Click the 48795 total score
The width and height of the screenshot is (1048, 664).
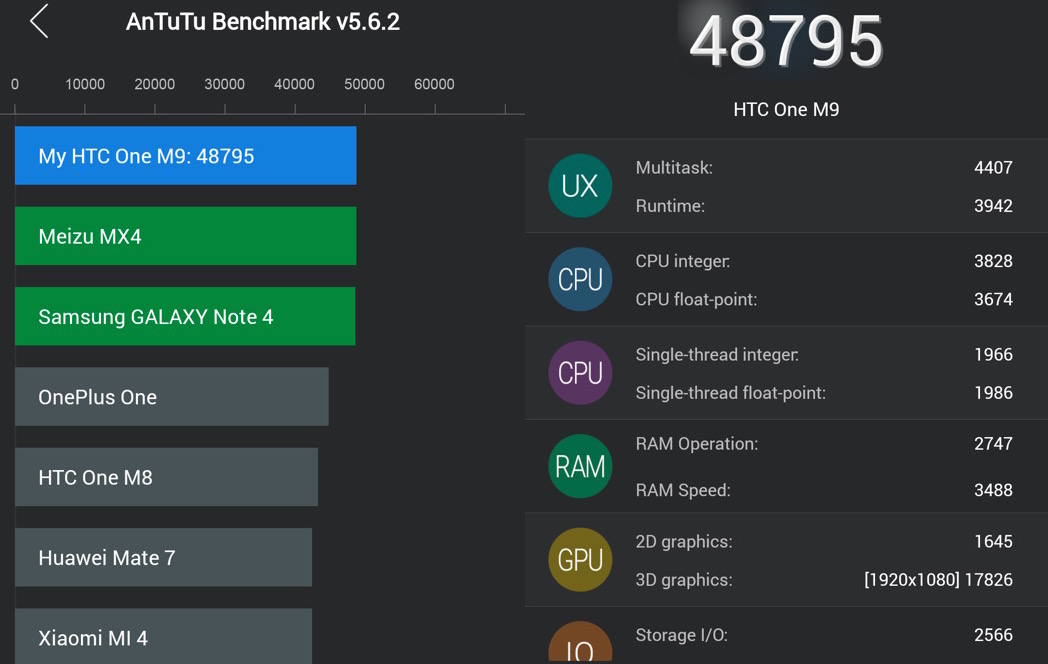pos(786,42)
